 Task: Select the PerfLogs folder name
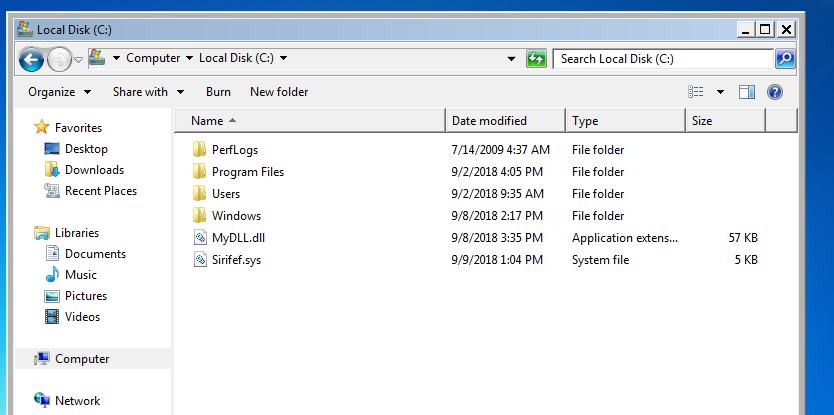[x=235, y=150]
